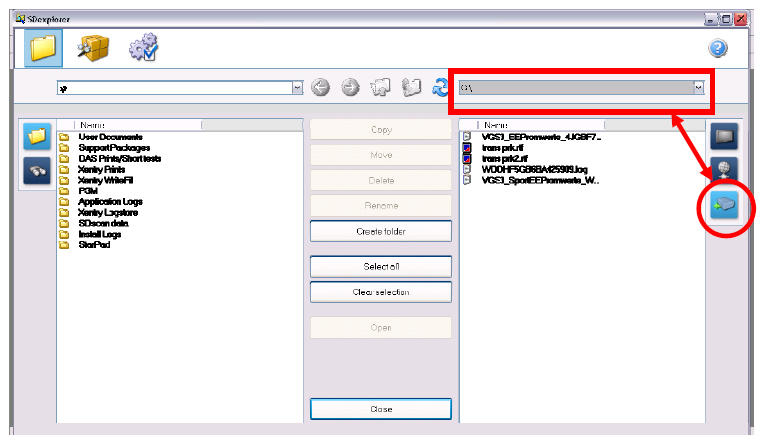Open the settings gears icon in top toolbar
766x444 pixels.
(x=145, y=47)
